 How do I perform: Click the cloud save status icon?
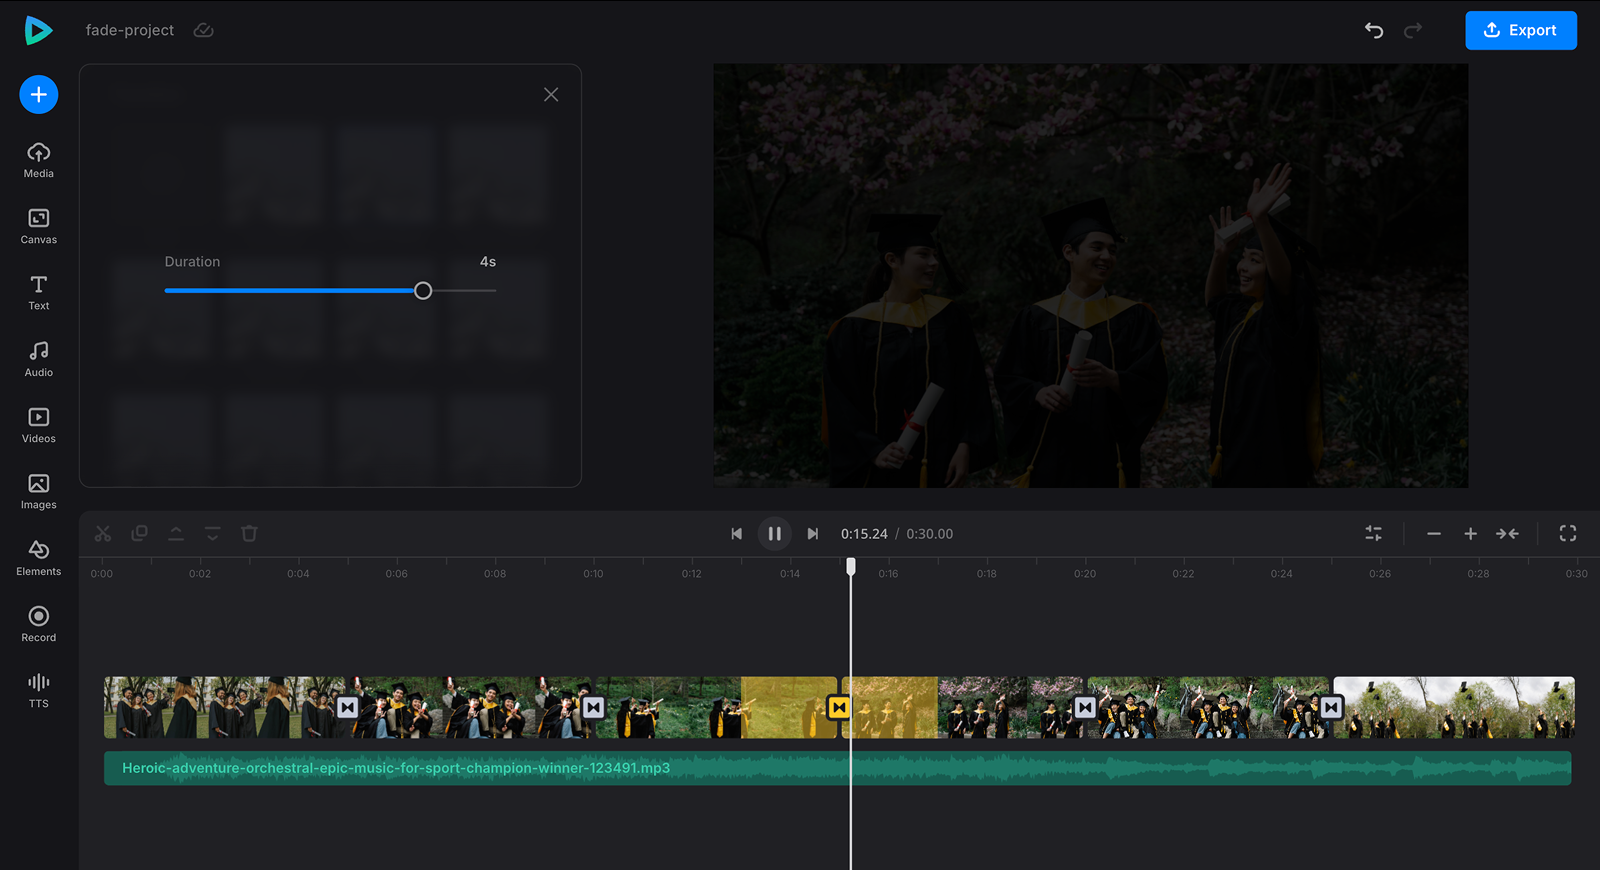[203, 30]
